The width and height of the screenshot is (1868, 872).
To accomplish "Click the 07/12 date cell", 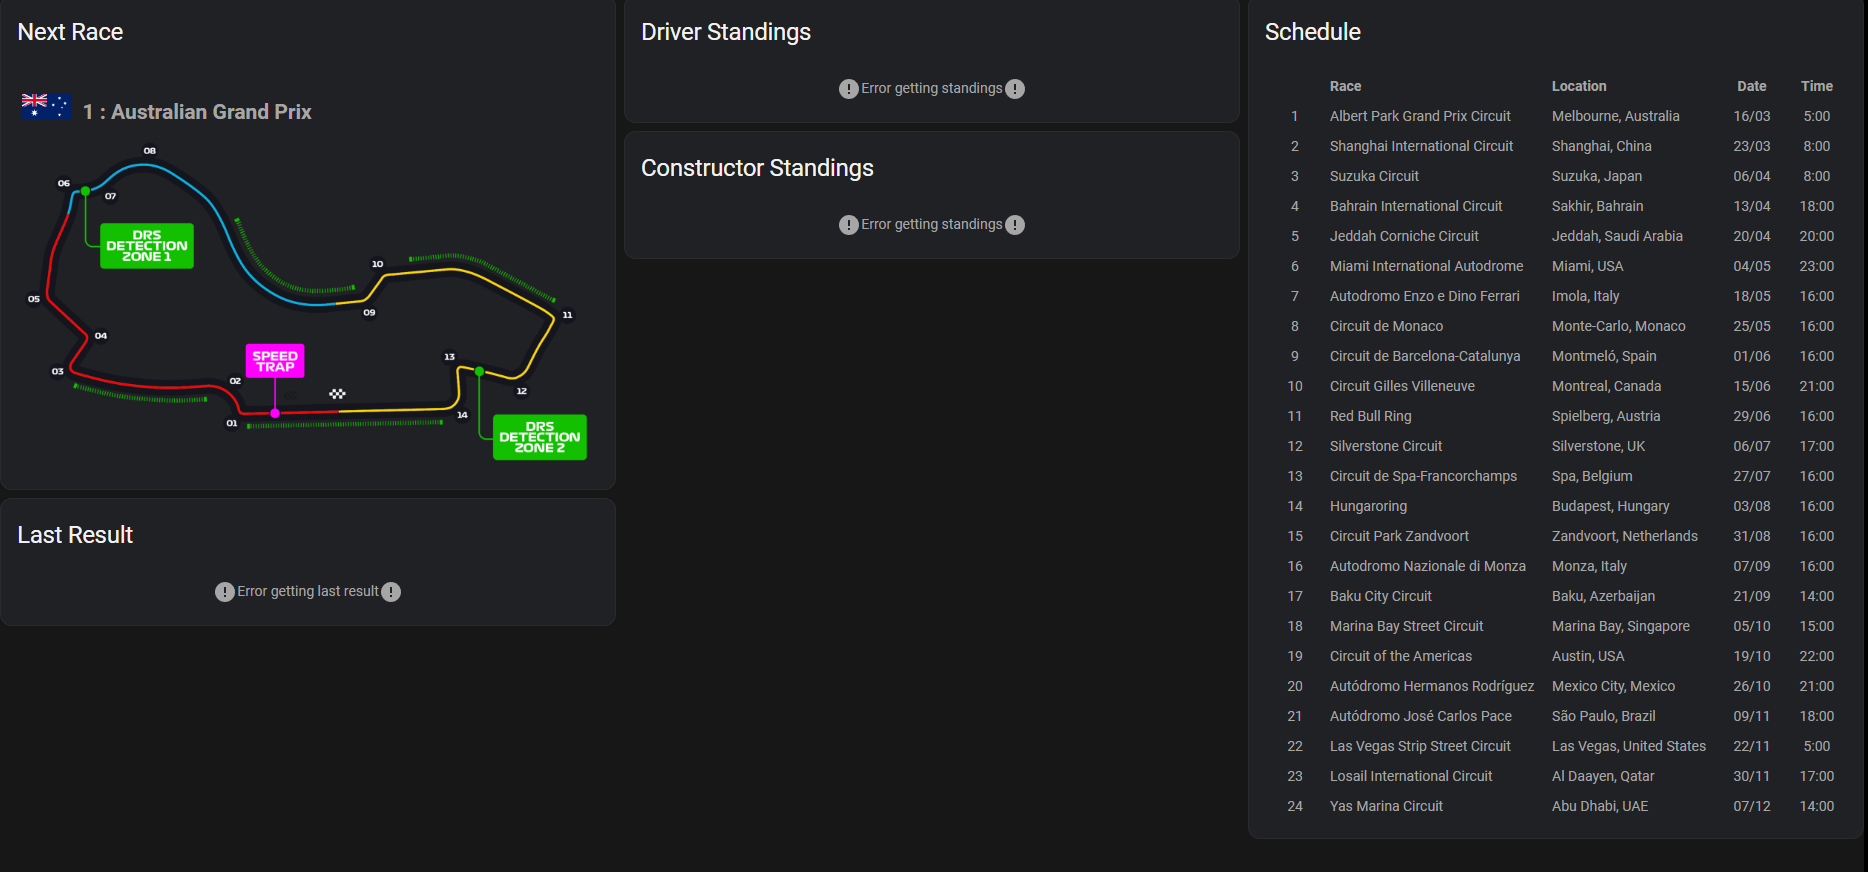I will coord(1751,806).
